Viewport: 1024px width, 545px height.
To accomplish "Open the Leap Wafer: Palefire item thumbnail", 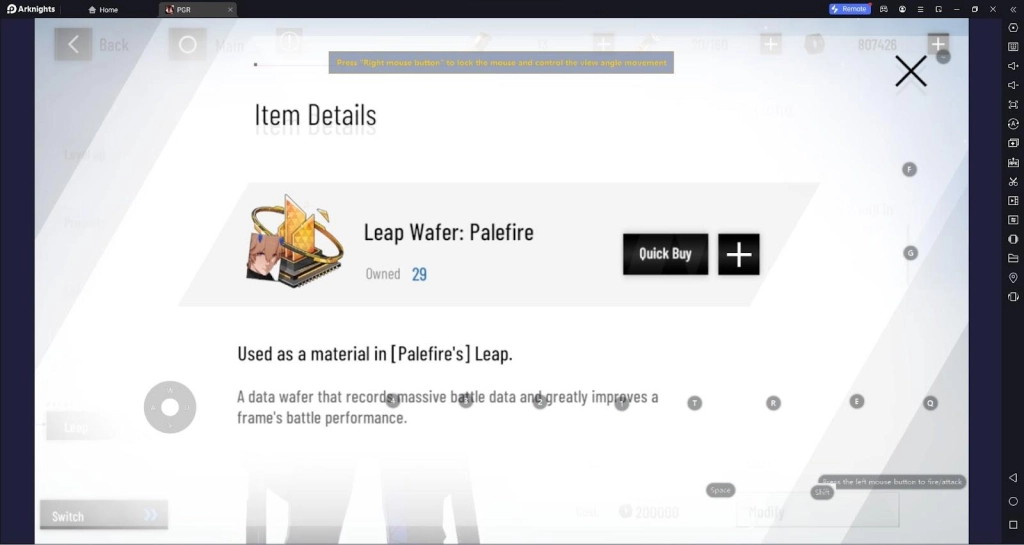I will [295, 241].
